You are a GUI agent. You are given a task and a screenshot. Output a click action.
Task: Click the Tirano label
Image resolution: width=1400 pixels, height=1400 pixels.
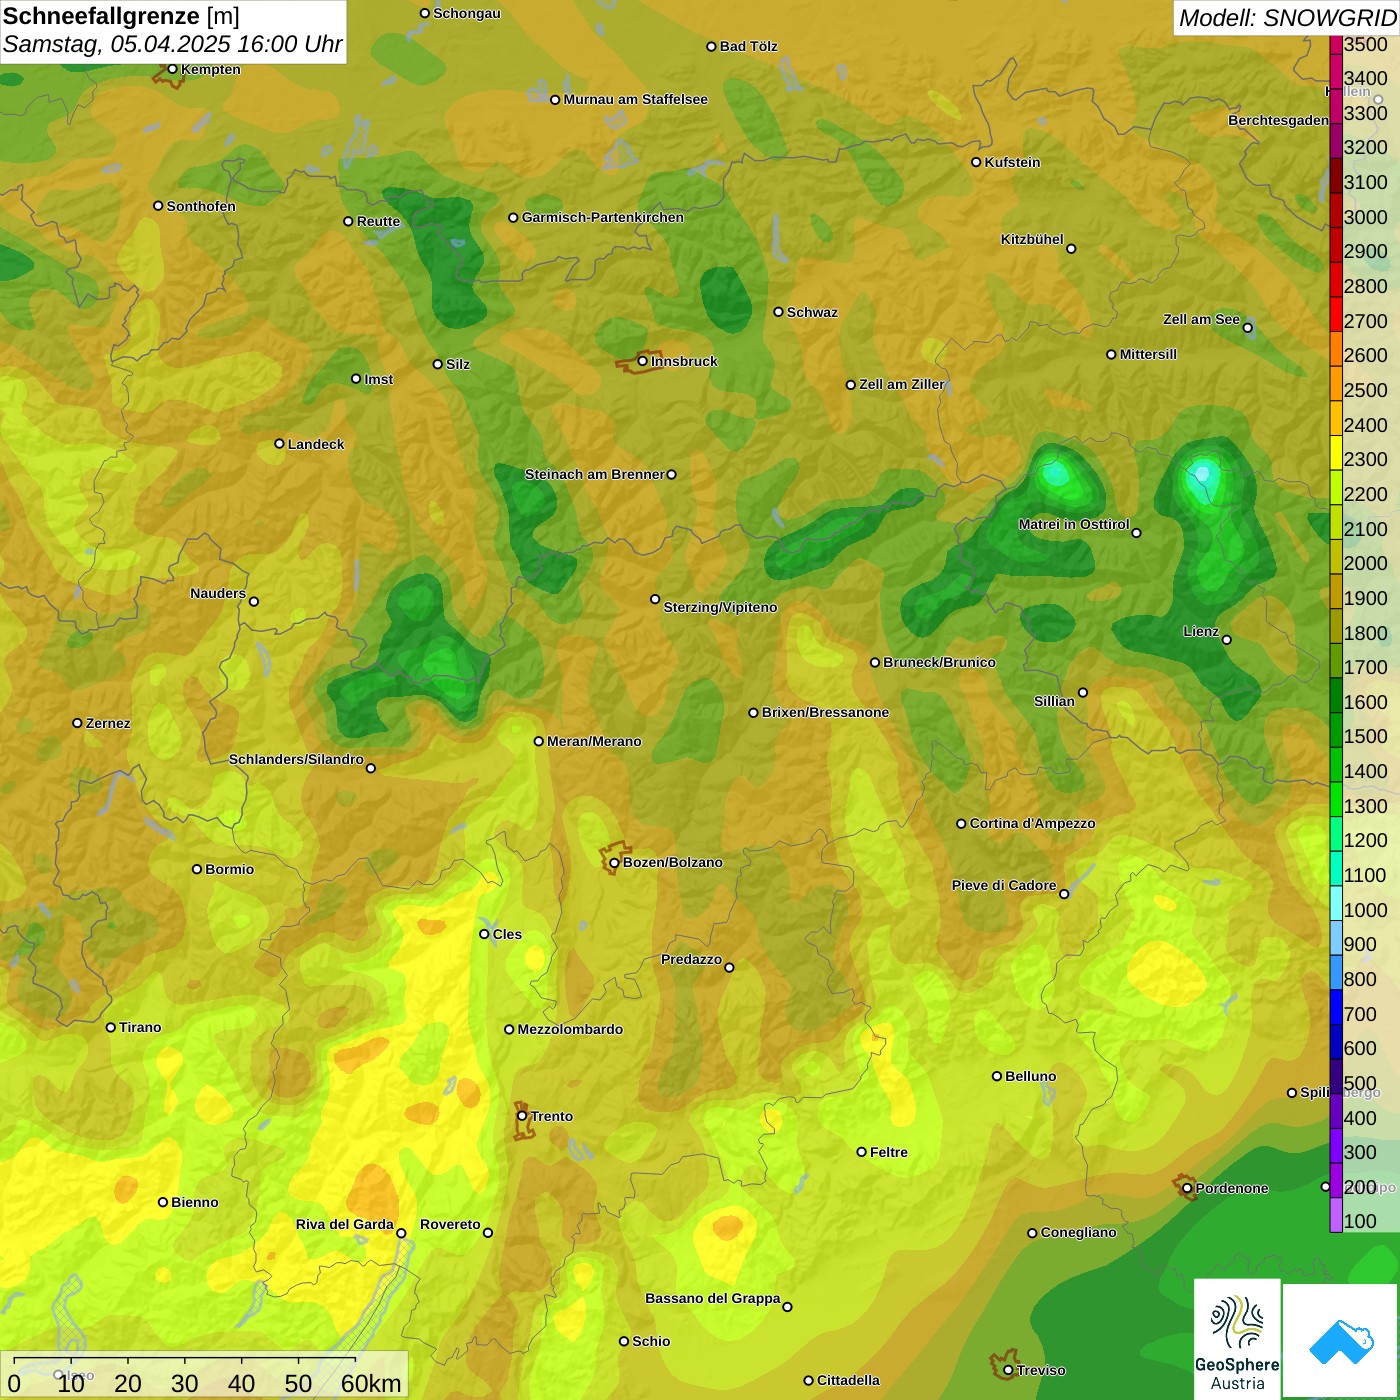[x=140, y=1027]
